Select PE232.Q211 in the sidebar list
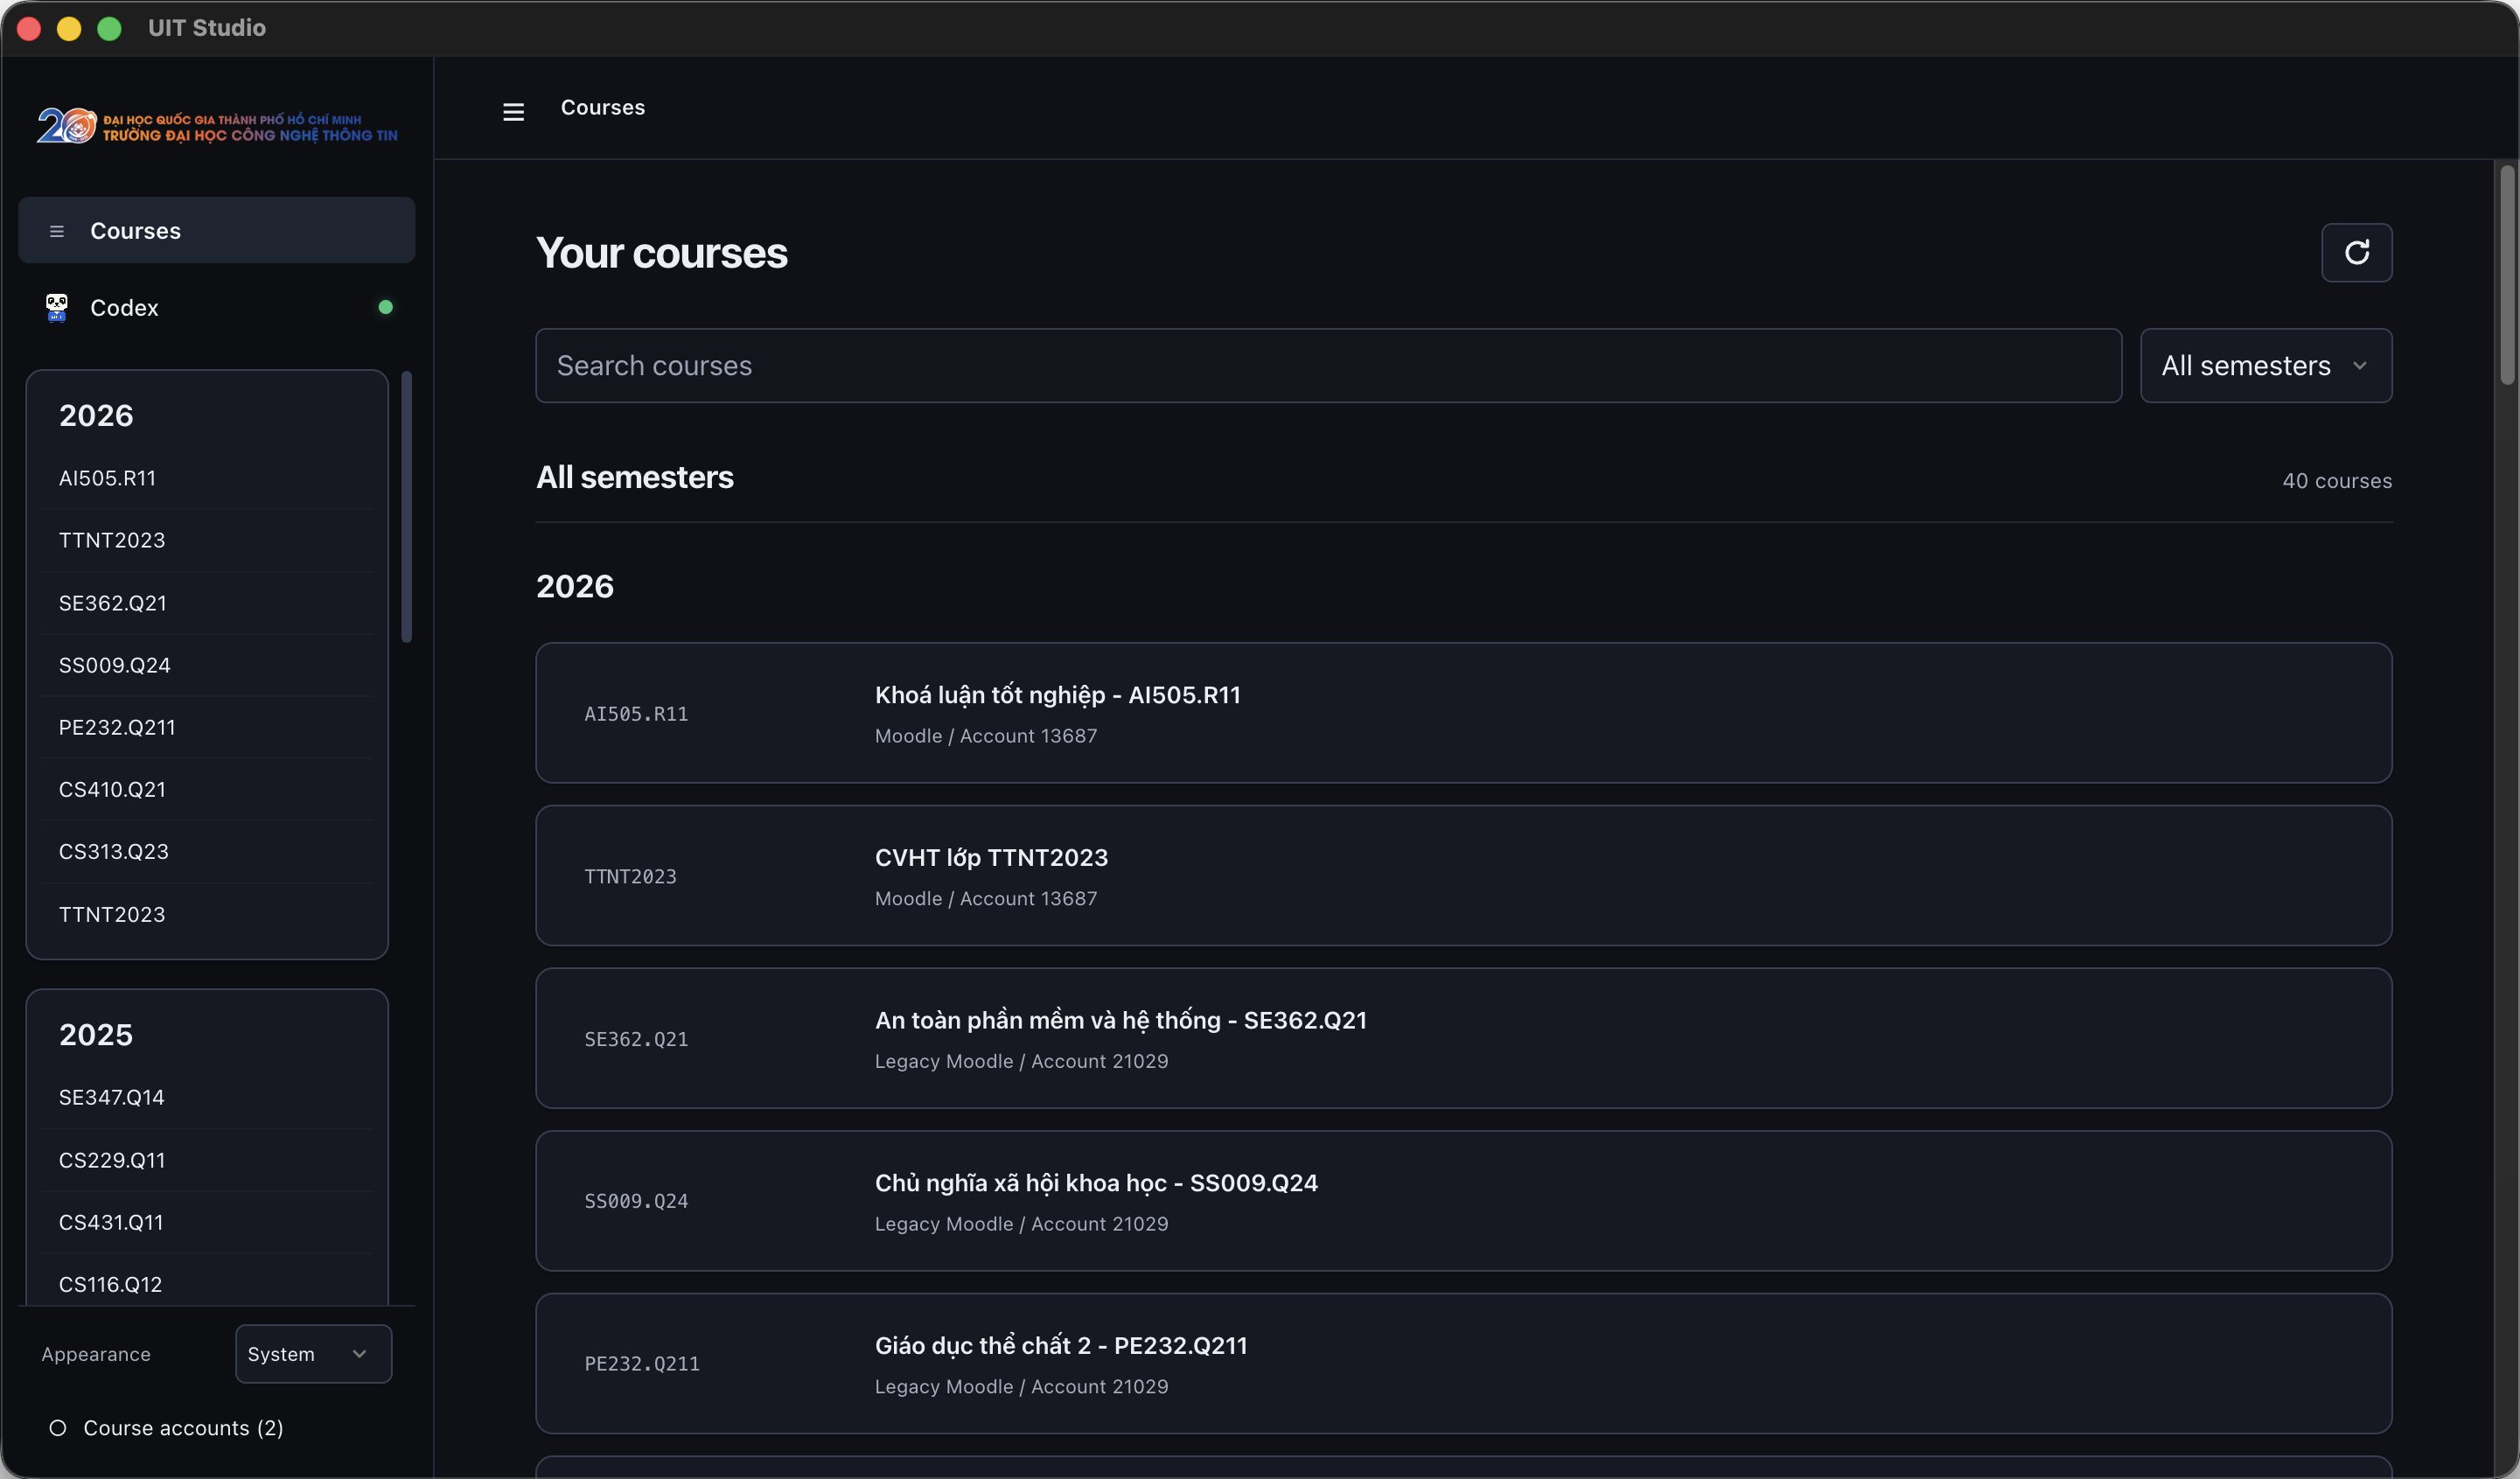The image size is (2520, 1479). click(x=207, y=727)
